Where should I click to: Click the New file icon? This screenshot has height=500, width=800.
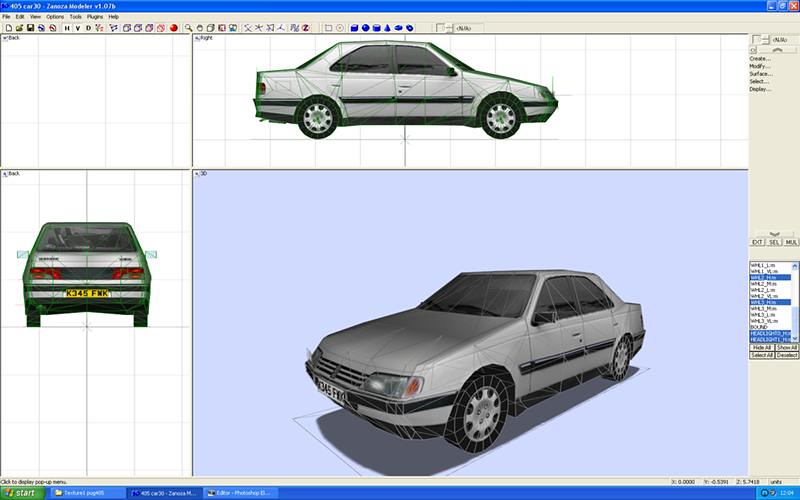(7, 28)
